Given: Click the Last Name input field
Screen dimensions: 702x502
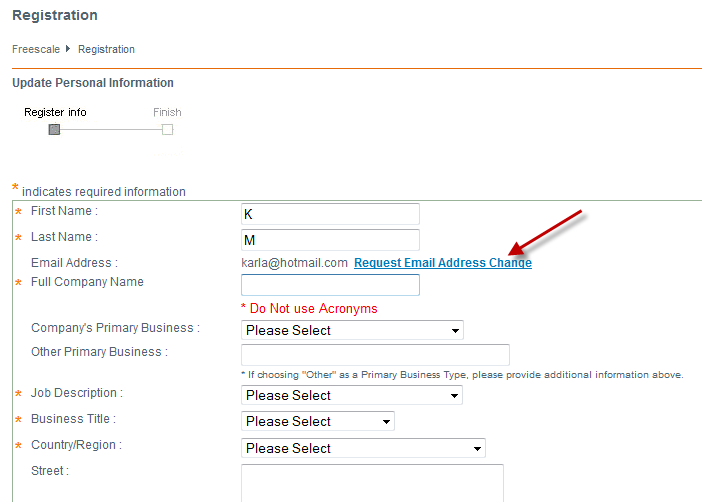Looking at the screenshot, I should pyautogui.click(x=330, y=240).
